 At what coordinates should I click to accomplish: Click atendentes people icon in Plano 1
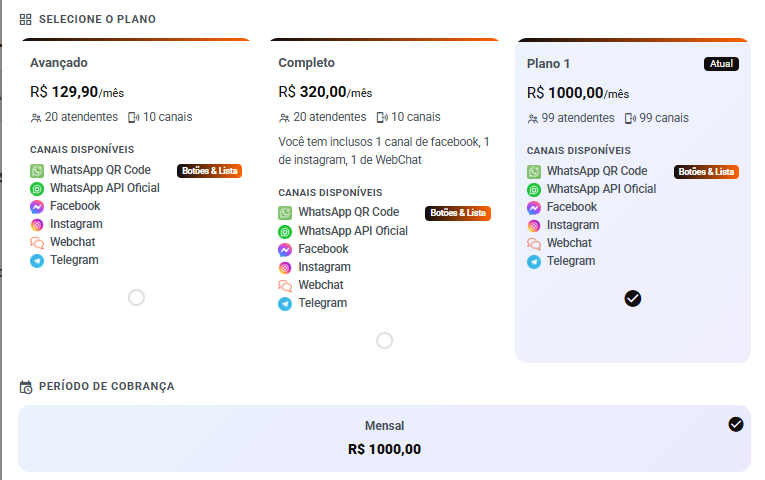(x=532, y=119)
